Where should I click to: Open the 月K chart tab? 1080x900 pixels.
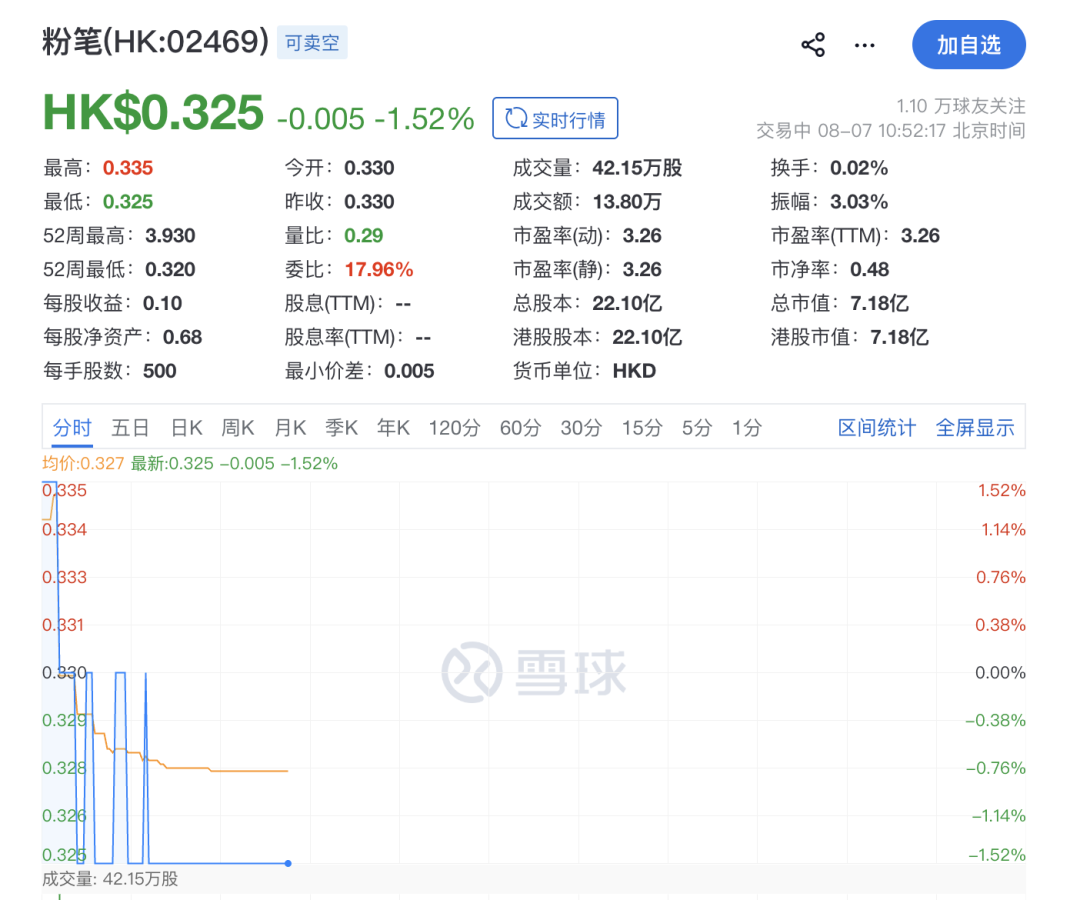pyautogui.click(x=290, y=428)
